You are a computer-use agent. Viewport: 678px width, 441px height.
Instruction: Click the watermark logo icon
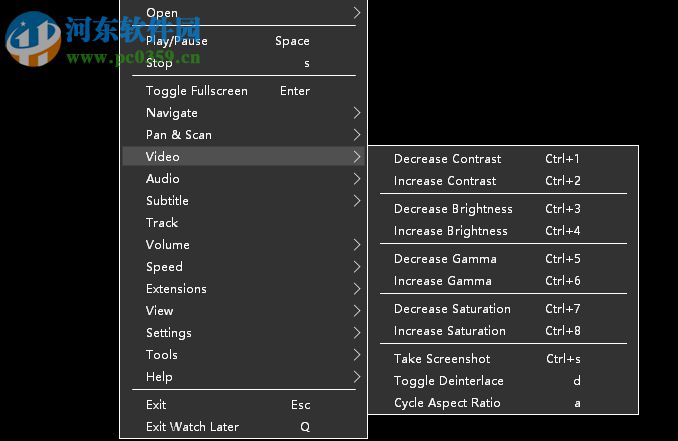click(33, 38)
